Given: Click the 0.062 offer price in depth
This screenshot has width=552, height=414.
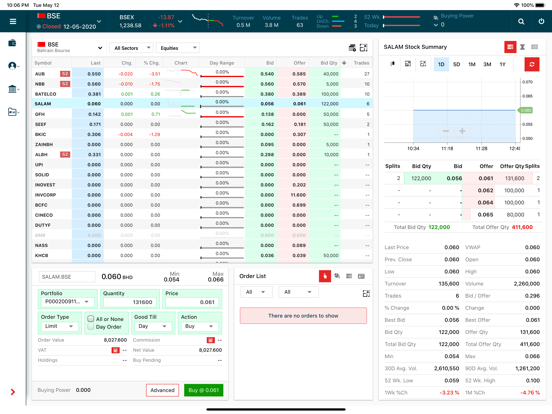Looking at the screenshot, I should (485, 190).
